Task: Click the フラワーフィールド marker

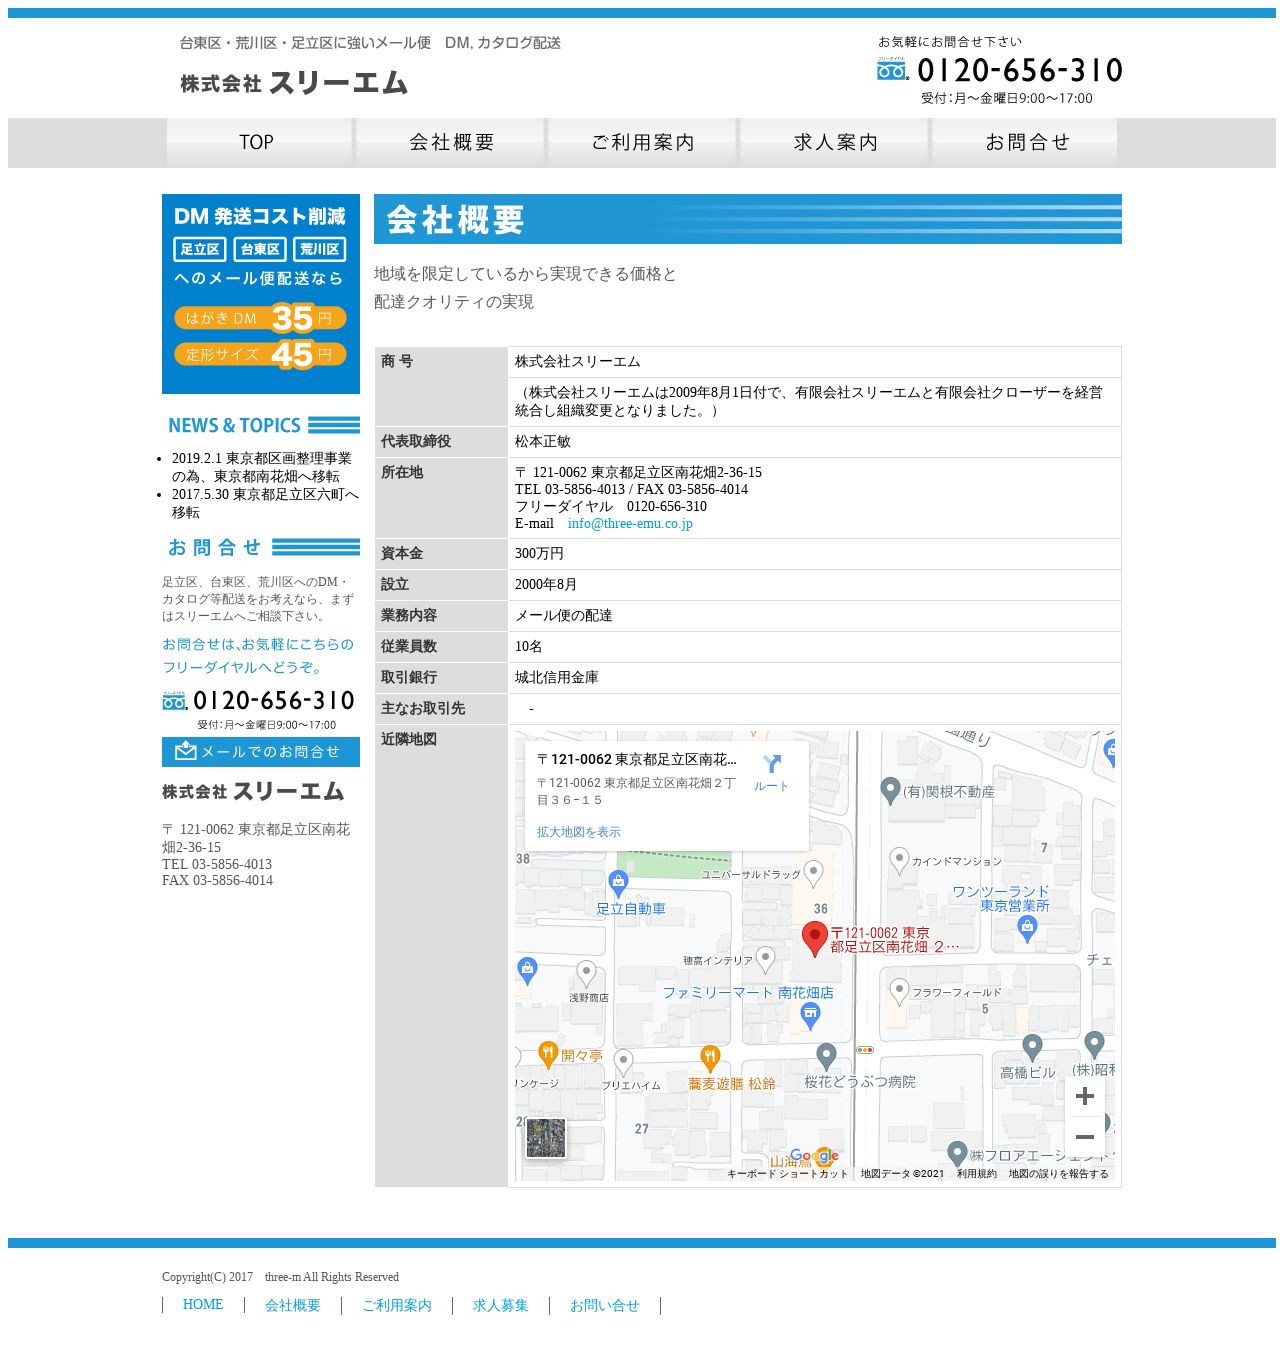Action: coord(900,991)
